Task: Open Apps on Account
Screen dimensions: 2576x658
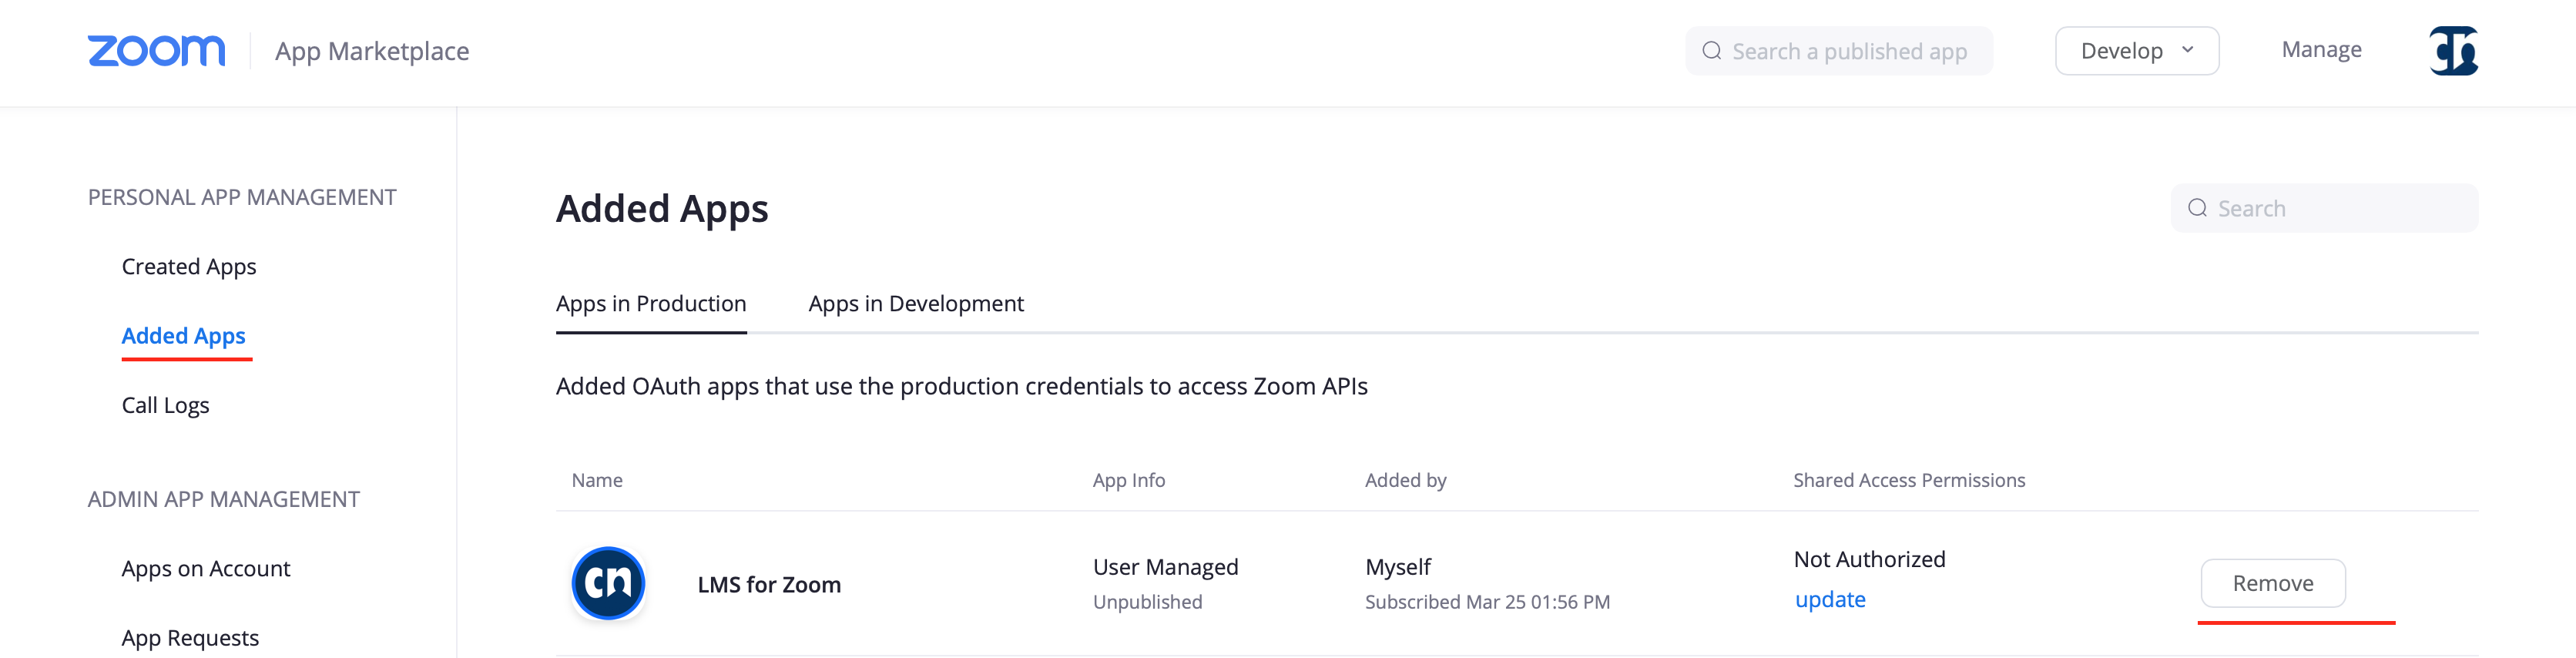Action: [206, 569]
